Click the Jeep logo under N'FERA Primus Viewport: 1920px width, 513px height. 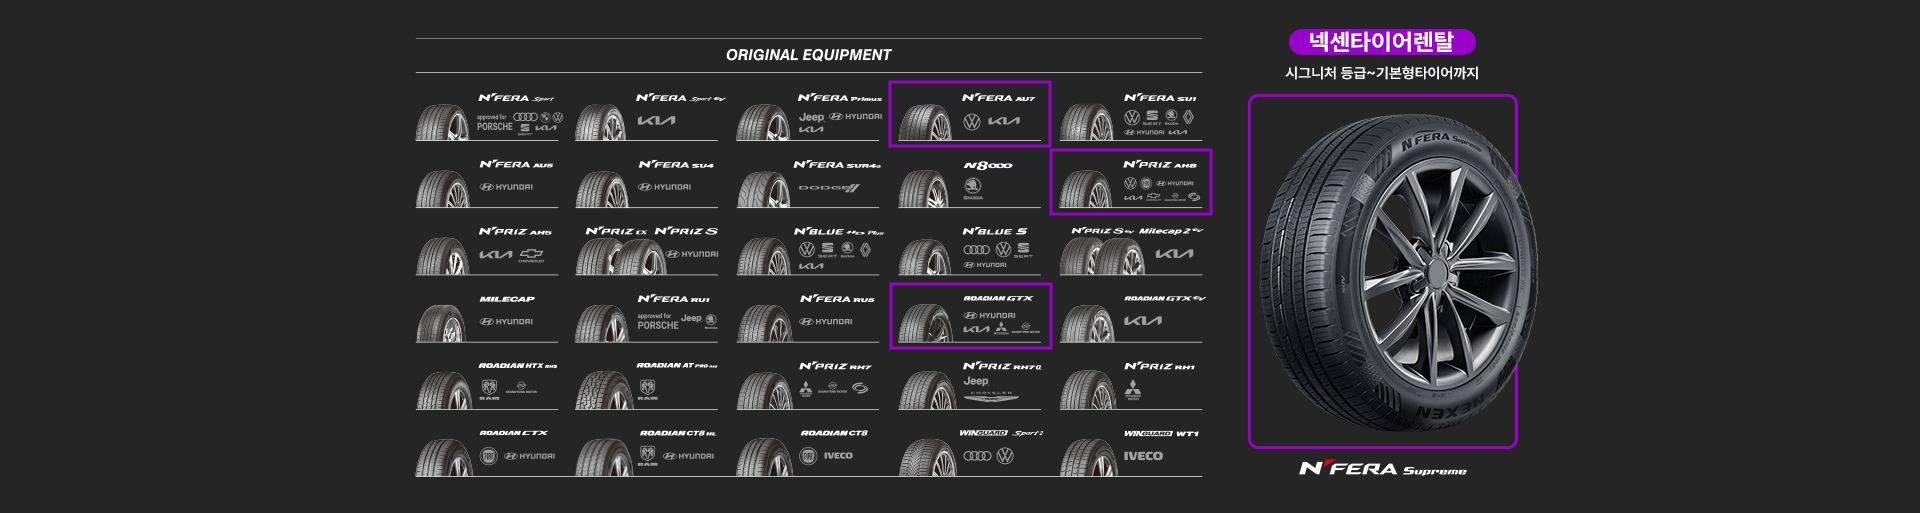click(811, 117)
